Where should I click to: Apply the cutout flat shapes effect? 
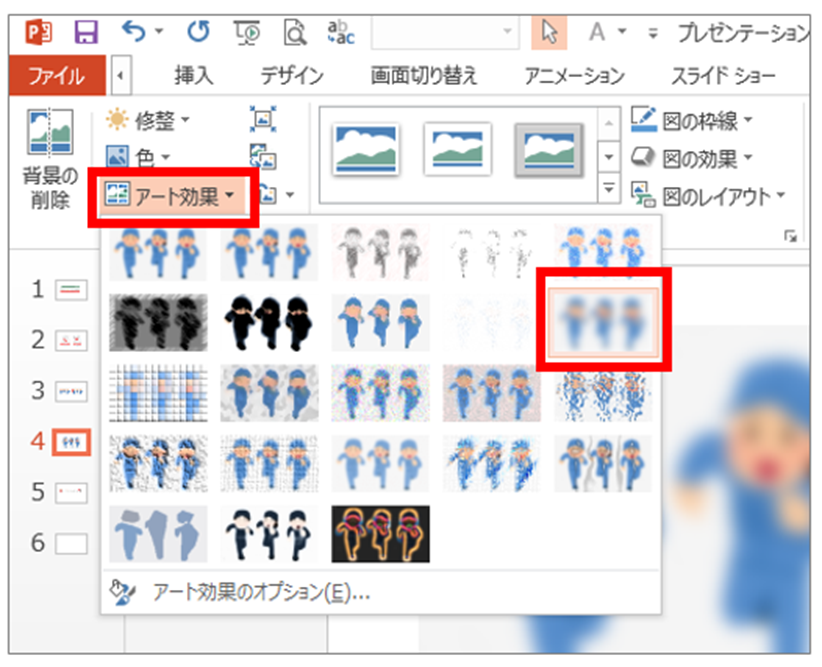(x=158, y=534)
